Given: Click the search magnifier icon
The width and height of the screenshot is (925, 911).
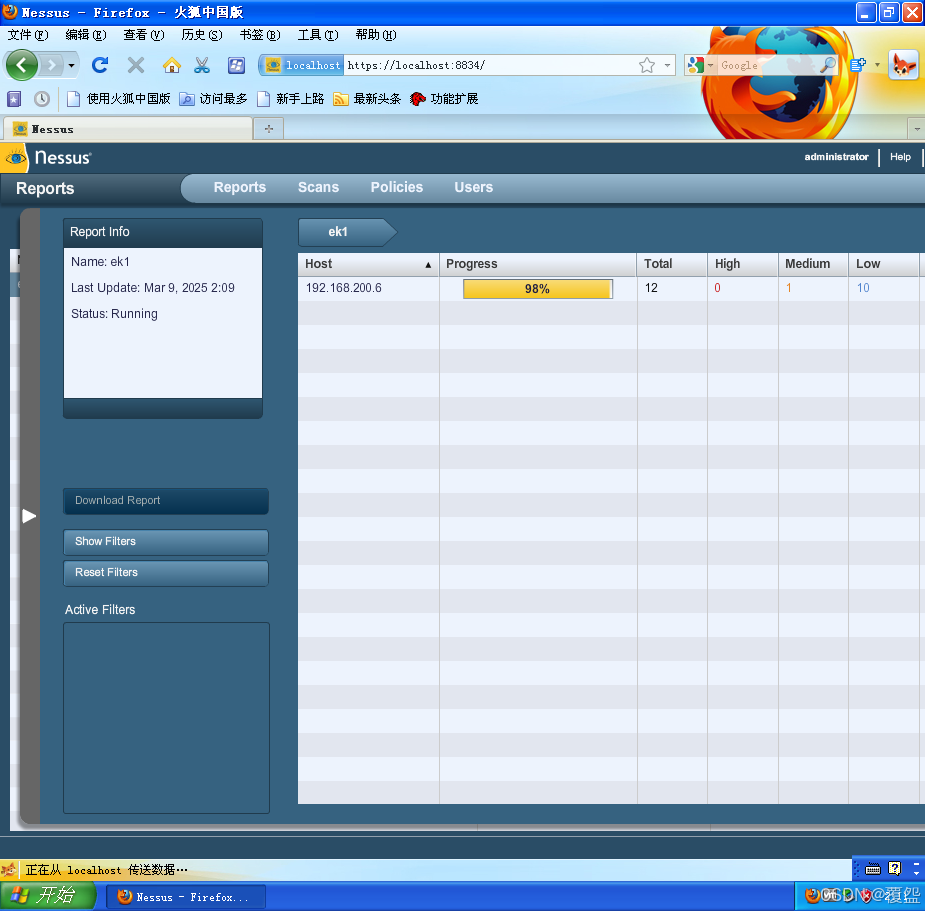Looking at the screenshot, I should 828,65.
